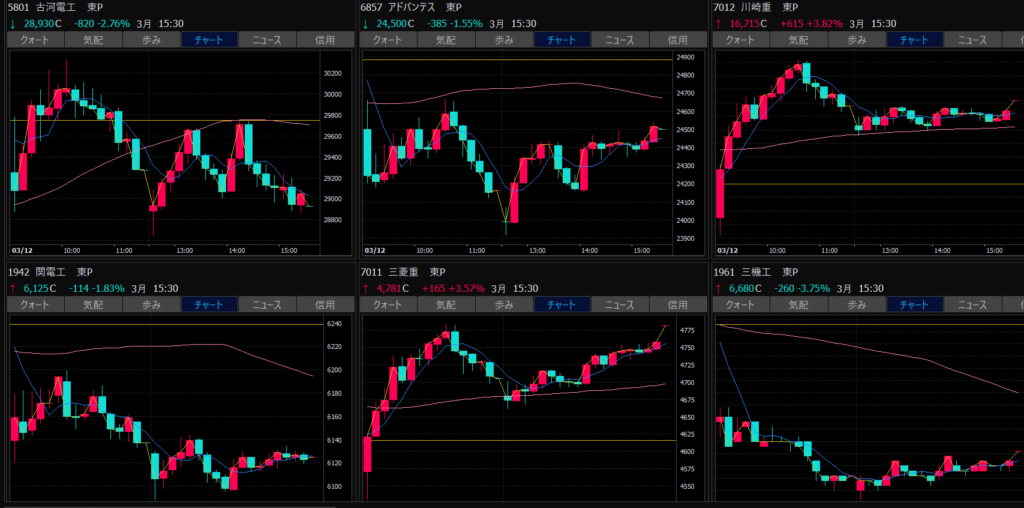1024x508 pixels.
Task: Select チャート tab in 三機工 panel
Action: [x=913, y=304]
